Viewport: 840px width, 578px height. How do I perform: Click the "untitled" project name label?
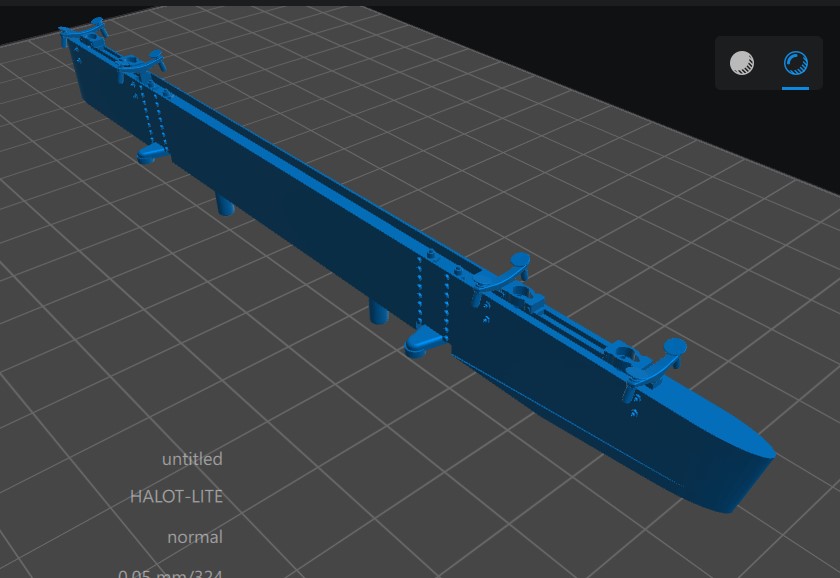click(x=192, y=459)
